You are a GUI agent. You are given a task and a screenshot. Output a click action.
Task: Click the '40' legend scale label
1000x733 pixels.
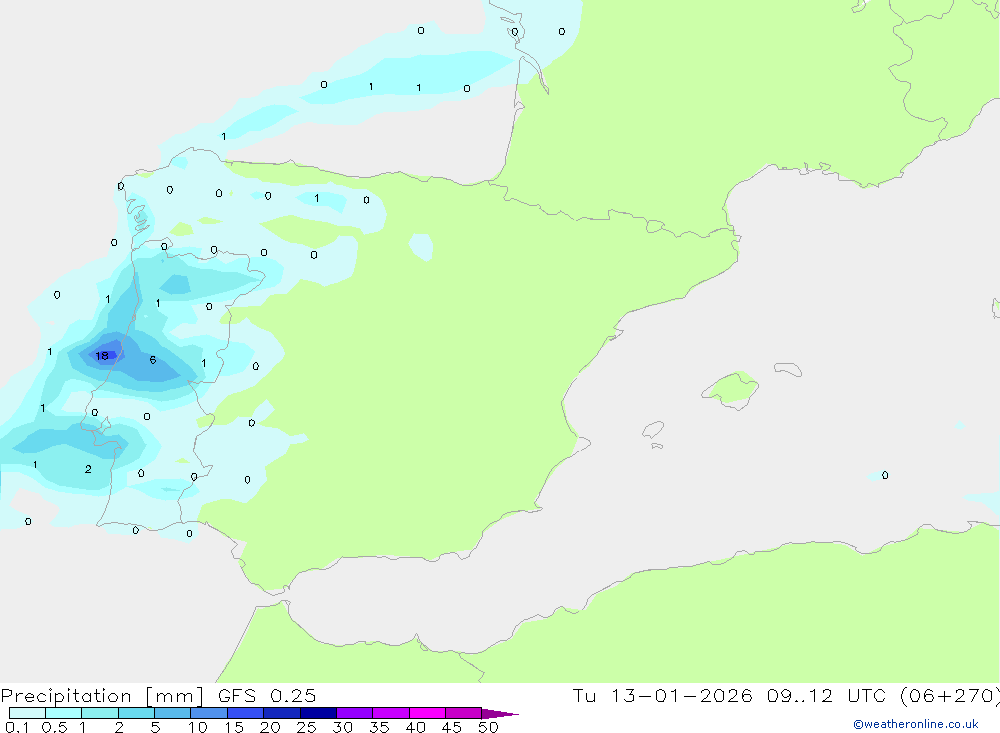(x=416, y=727)
